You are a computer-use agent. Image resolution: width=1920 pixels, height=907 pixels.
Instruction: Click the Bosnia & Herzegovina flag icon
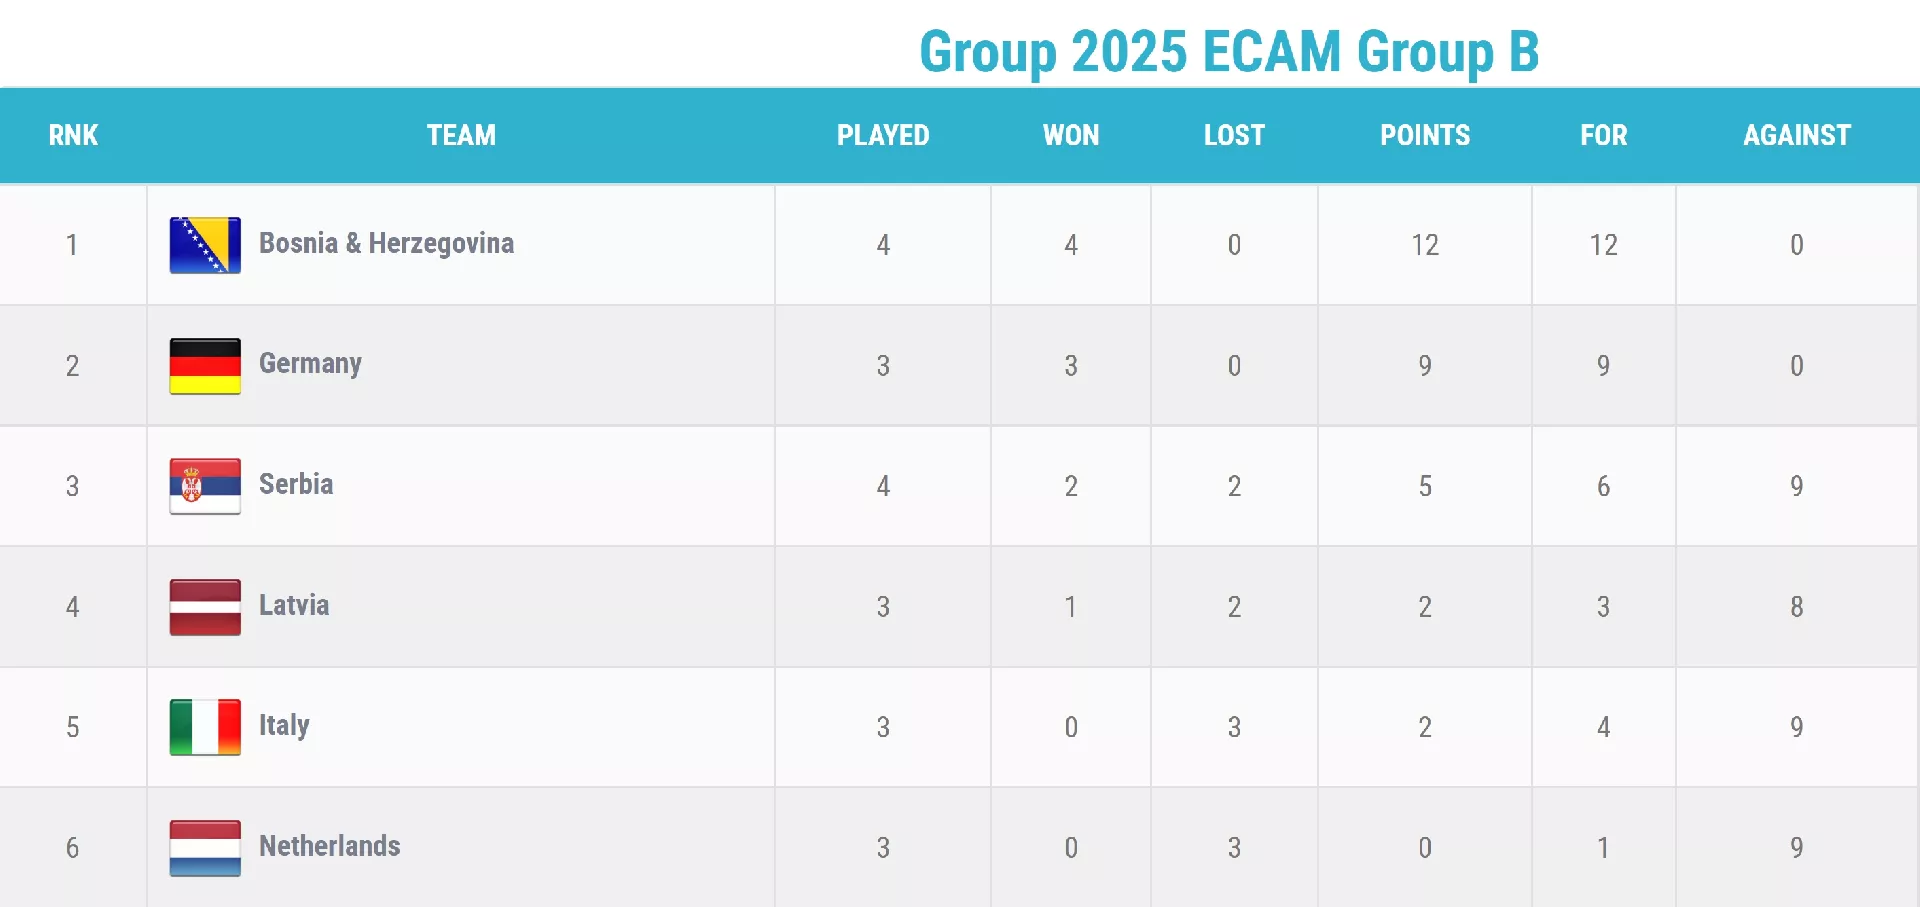(x=205, y=245)
